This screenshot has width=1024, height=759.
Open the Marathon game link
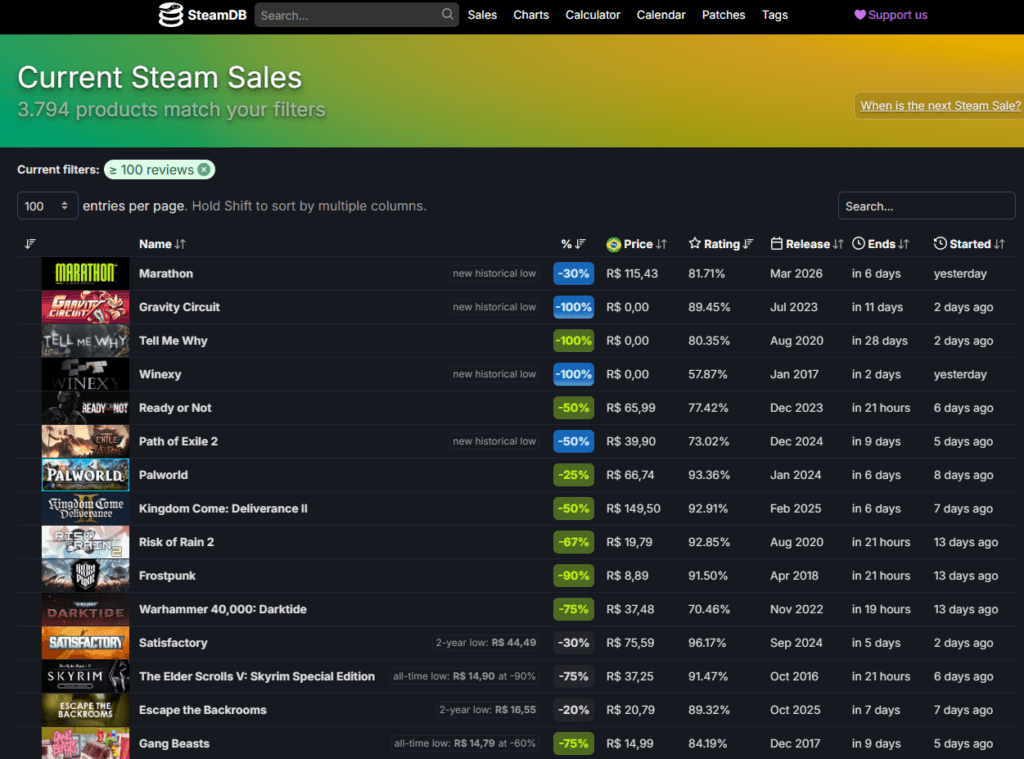coord(166,273)
